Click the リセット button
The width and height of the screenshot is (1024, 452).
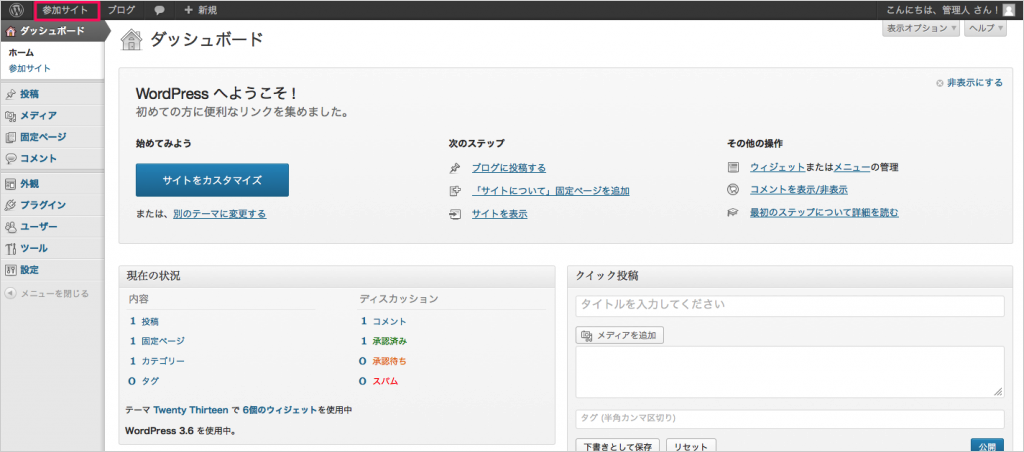[x=690, y=447]
